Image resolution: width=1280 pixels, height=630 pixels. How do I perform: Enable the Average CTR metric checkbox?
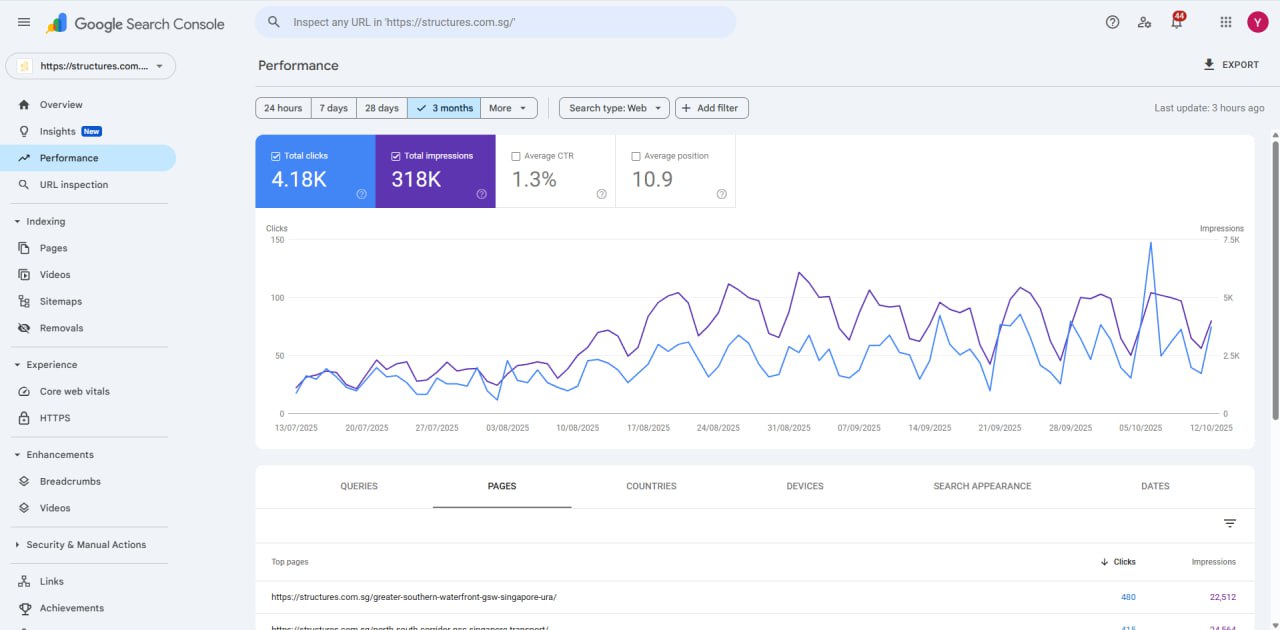[516, 155]
